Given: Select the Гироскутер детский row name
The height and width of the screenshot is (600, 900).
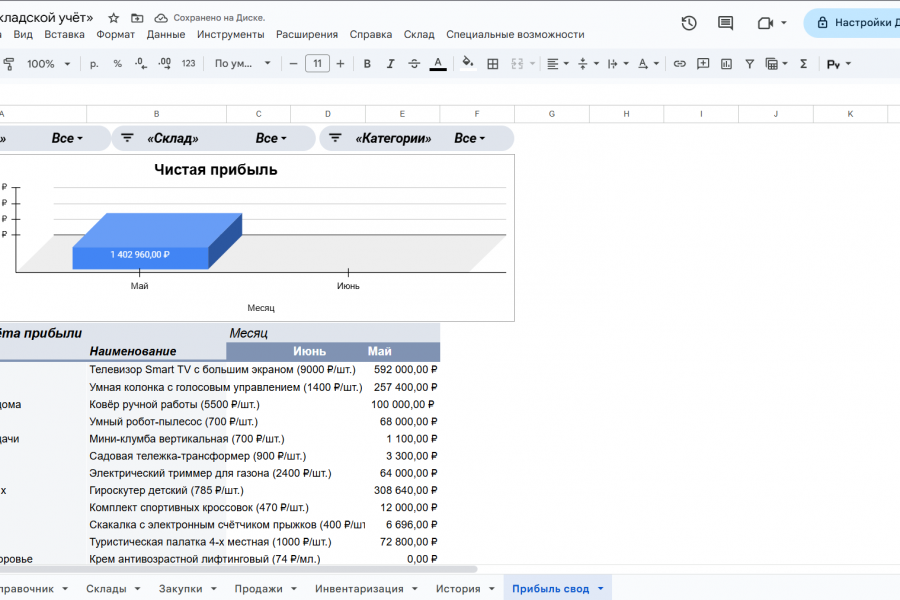Looking at the screenshot, I should (x=166, y=490).
